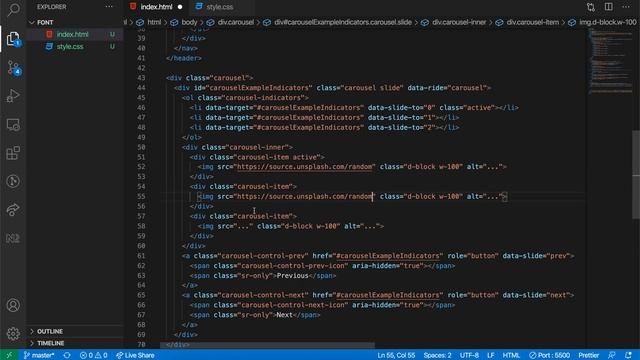The width and height of the screenshot is (640, 360).
Task: Split the editor to the right
Action: tap(609, 7)
